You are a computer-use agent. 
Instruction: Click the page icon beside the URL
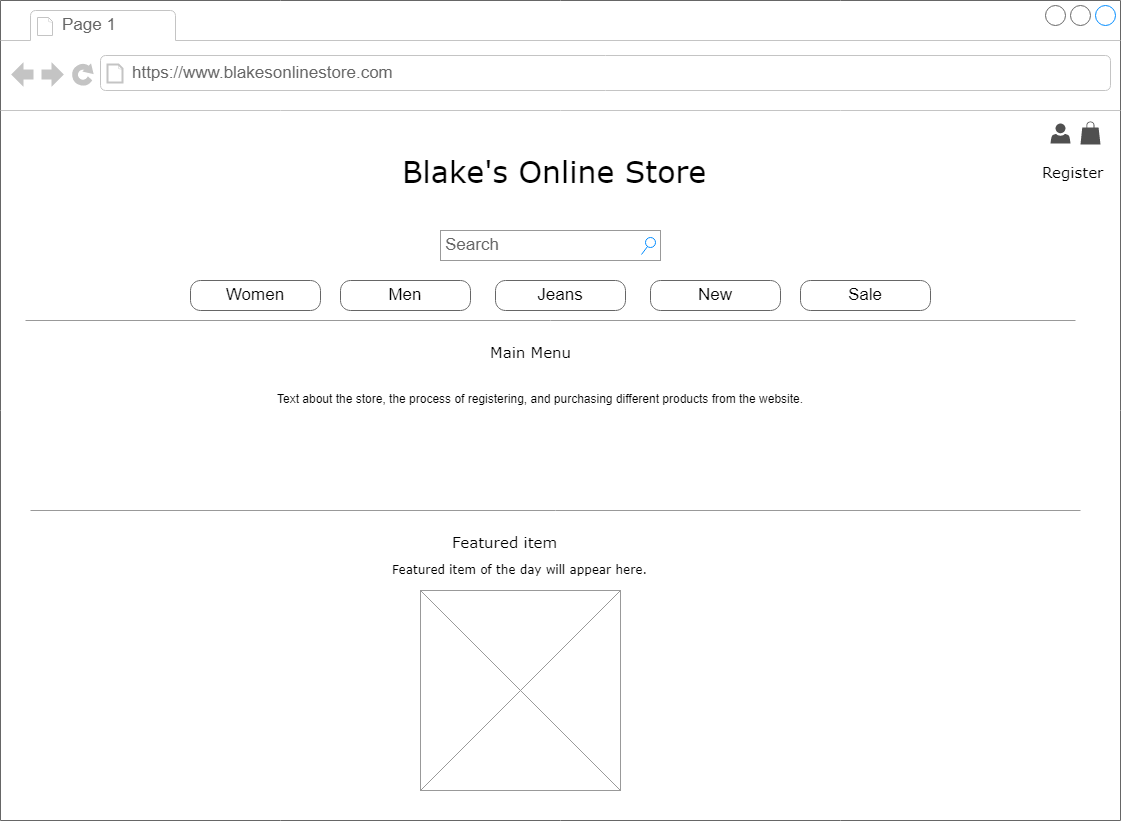tap(115, 73)
